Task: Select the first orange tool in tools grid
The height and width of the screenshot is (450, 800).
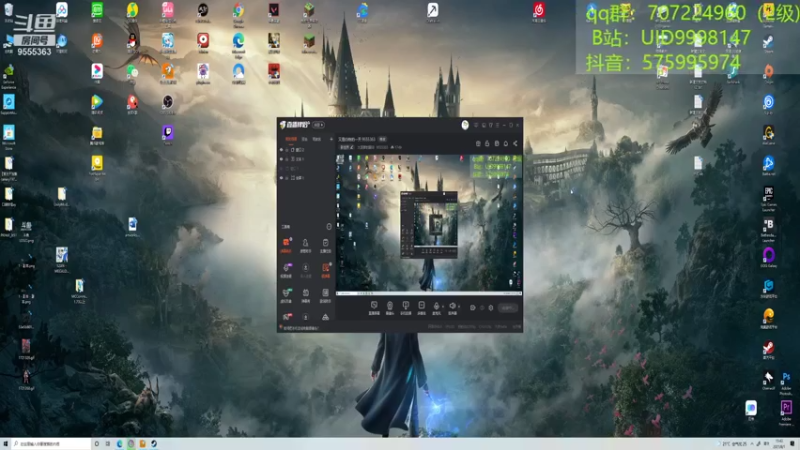Action: point(286,244)
